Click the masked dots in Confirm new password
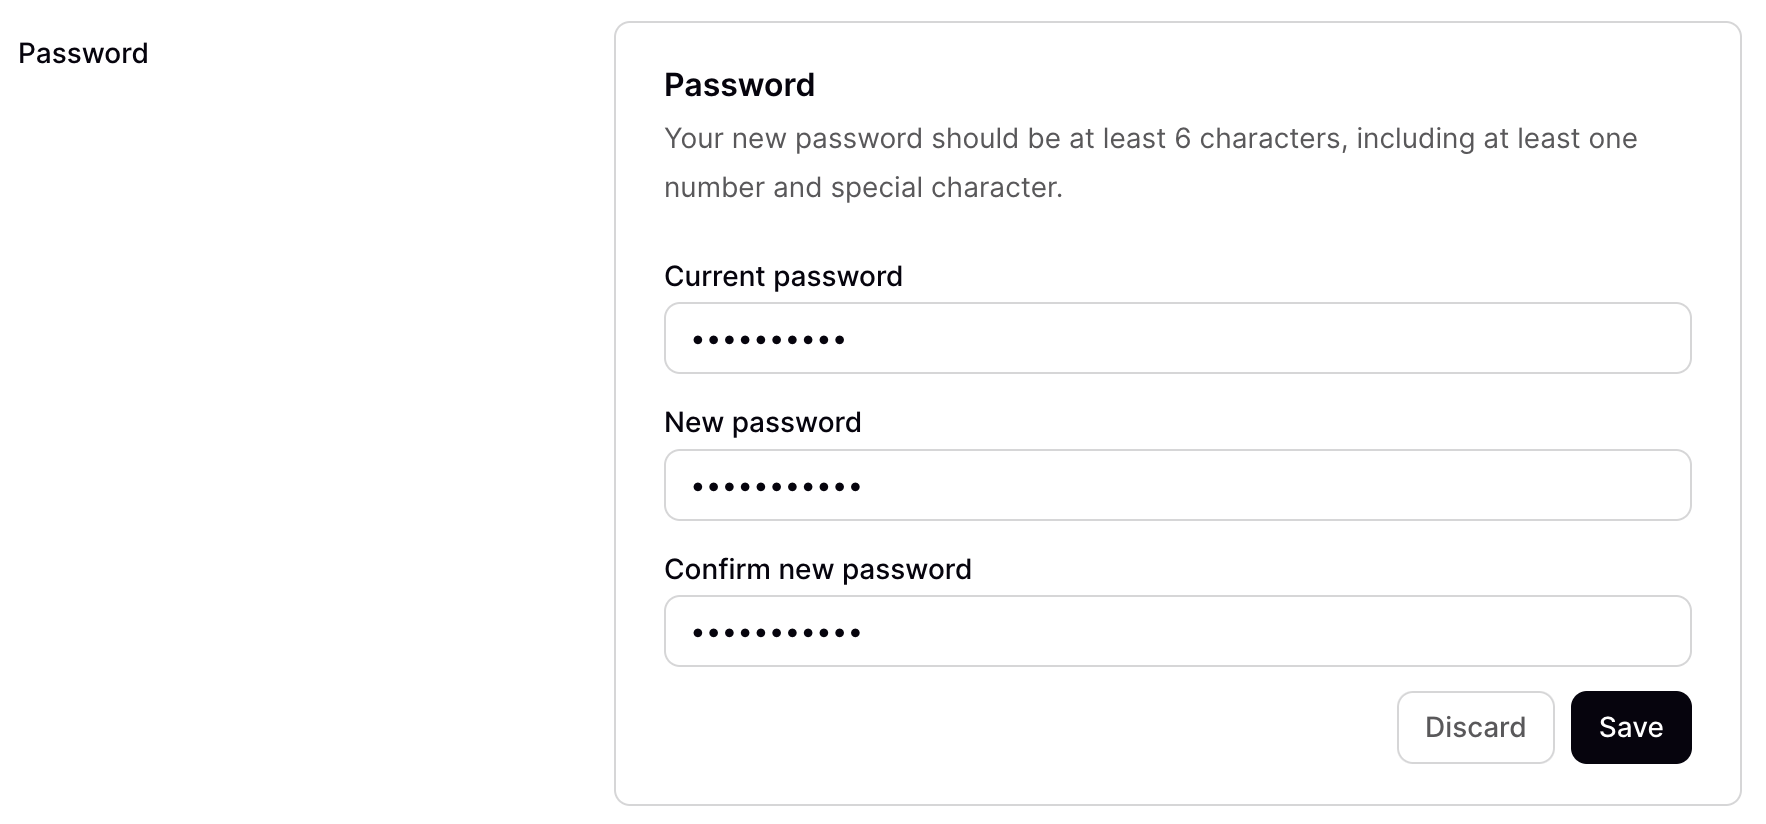 (777, 633)
